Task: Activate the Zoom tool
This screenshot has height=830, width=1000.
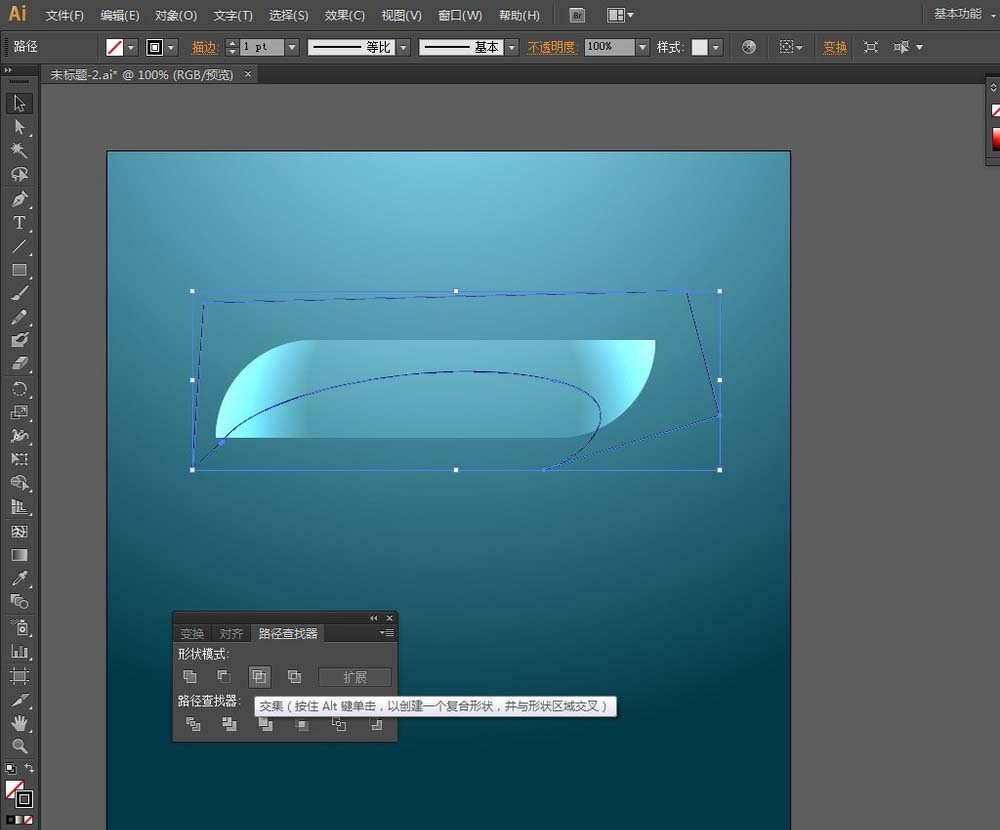Action: coord(19,746)
